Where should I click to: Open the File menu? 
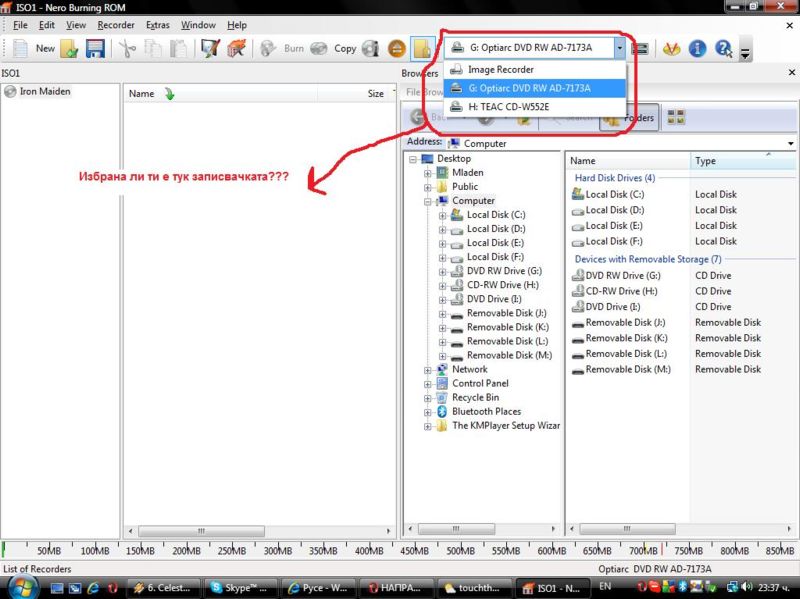pyautogui.click(x=20, y=25)
